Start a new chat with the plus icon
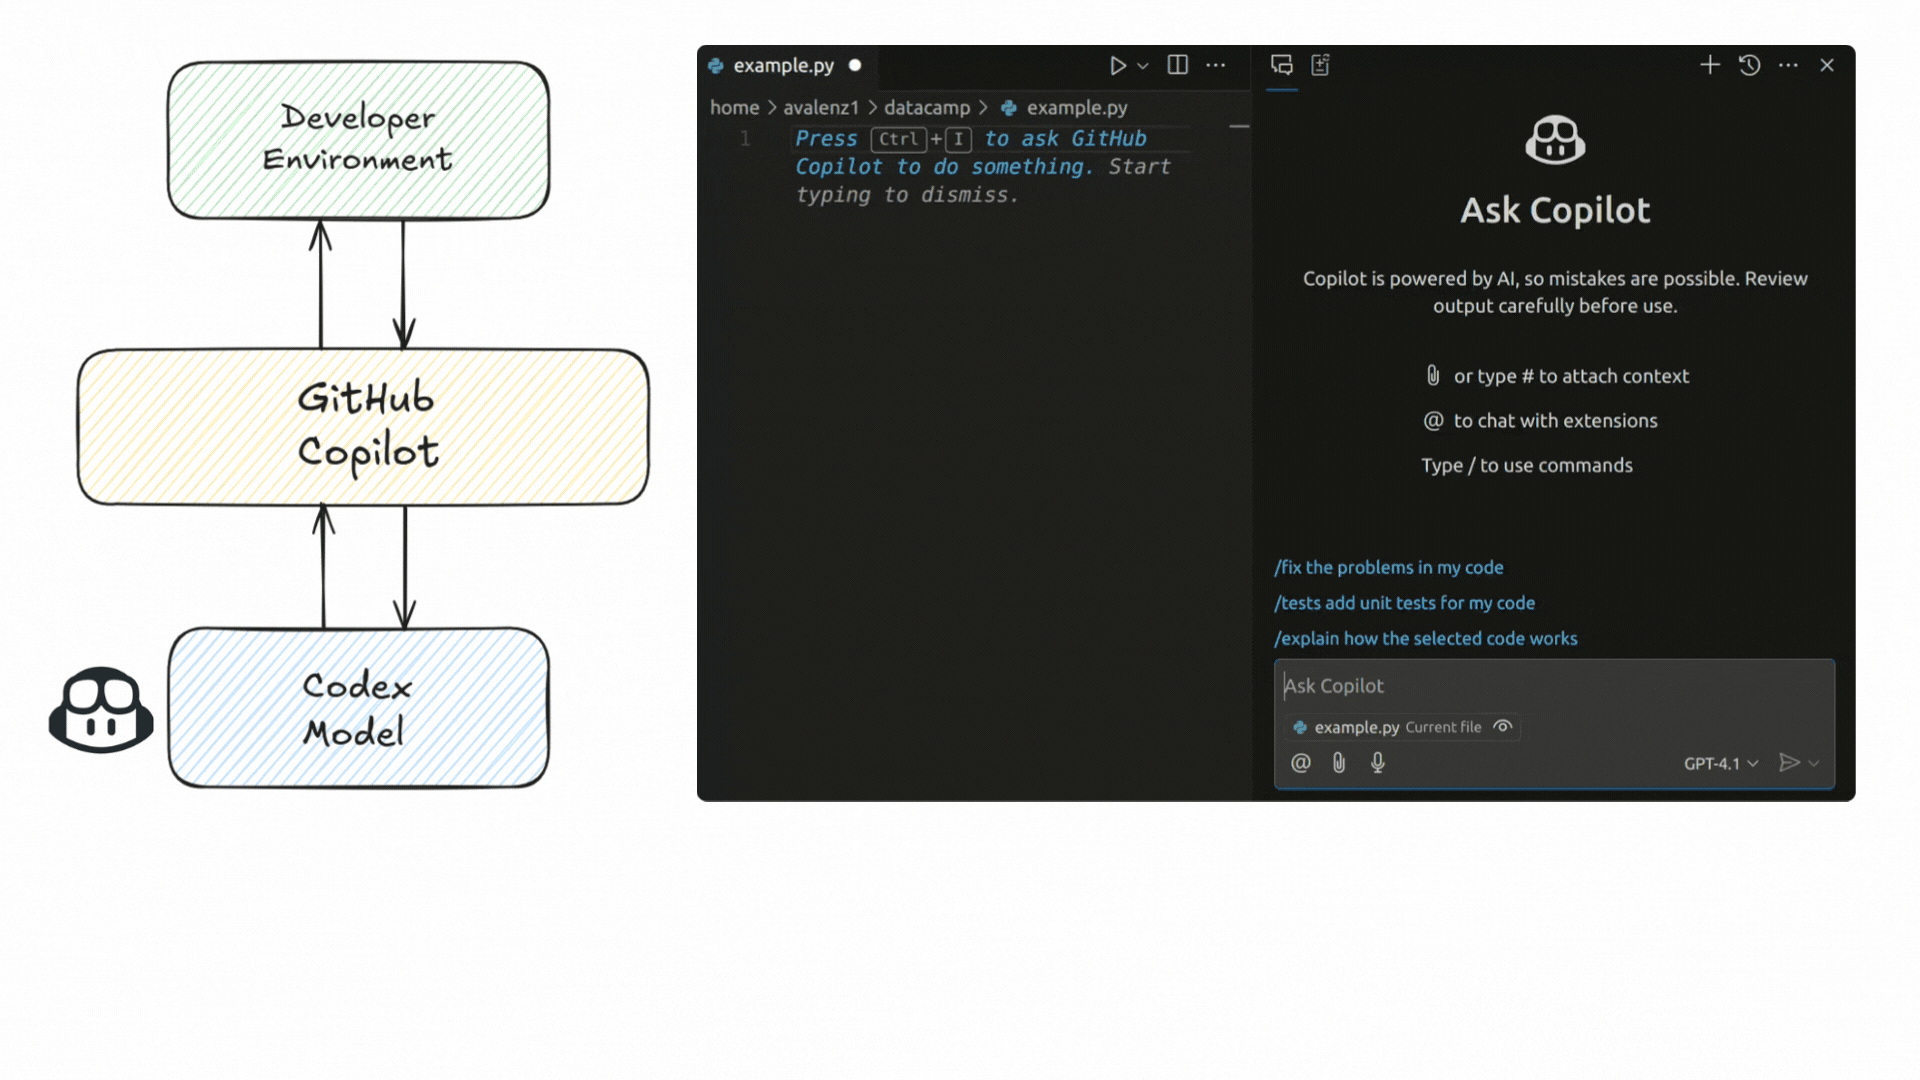The height and width of the screenshot is (1080, 1920). 1709,65
